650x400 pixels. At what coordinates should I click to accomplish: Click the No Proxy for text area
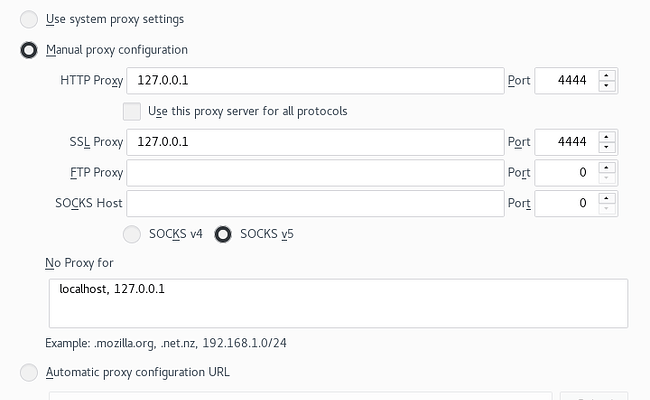[338, 303]
